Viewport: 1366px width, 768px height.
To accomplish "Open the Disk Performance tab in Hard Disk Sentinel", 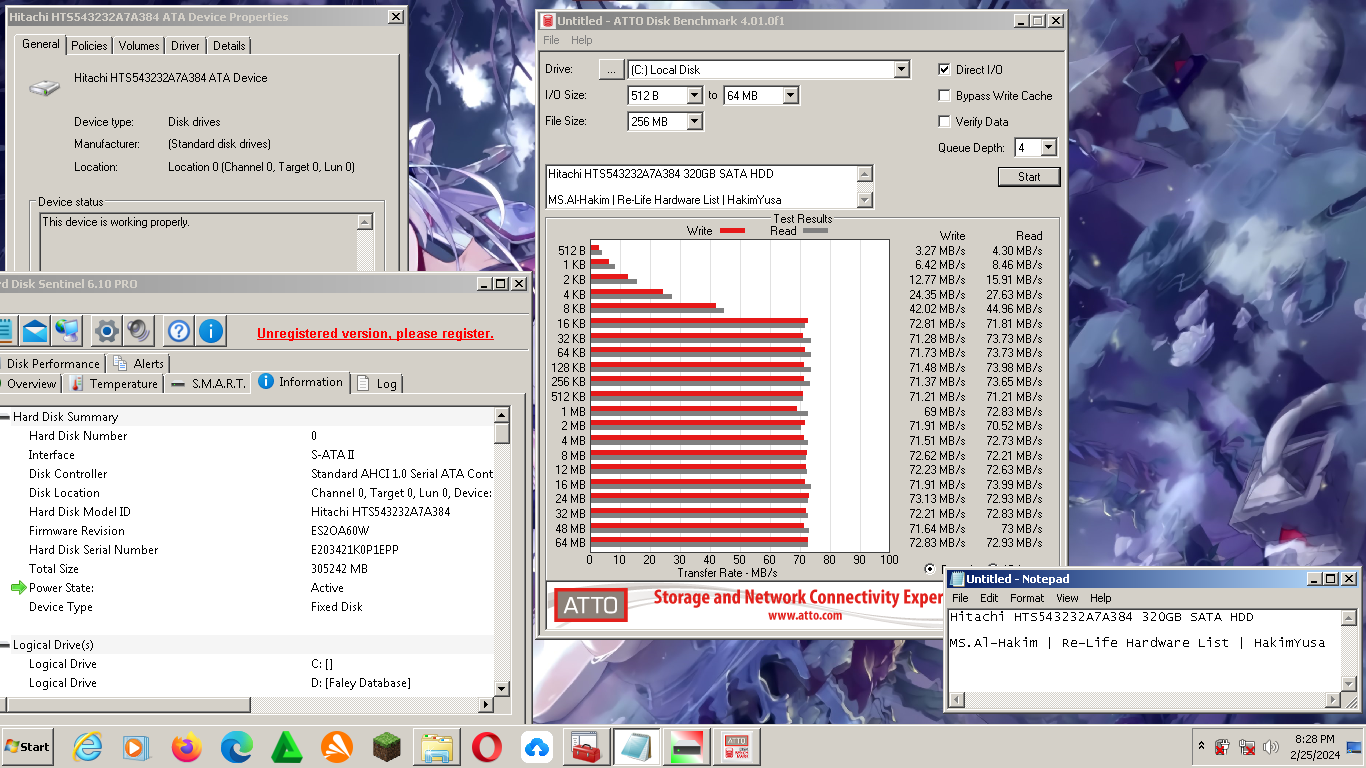I will 51,363.
